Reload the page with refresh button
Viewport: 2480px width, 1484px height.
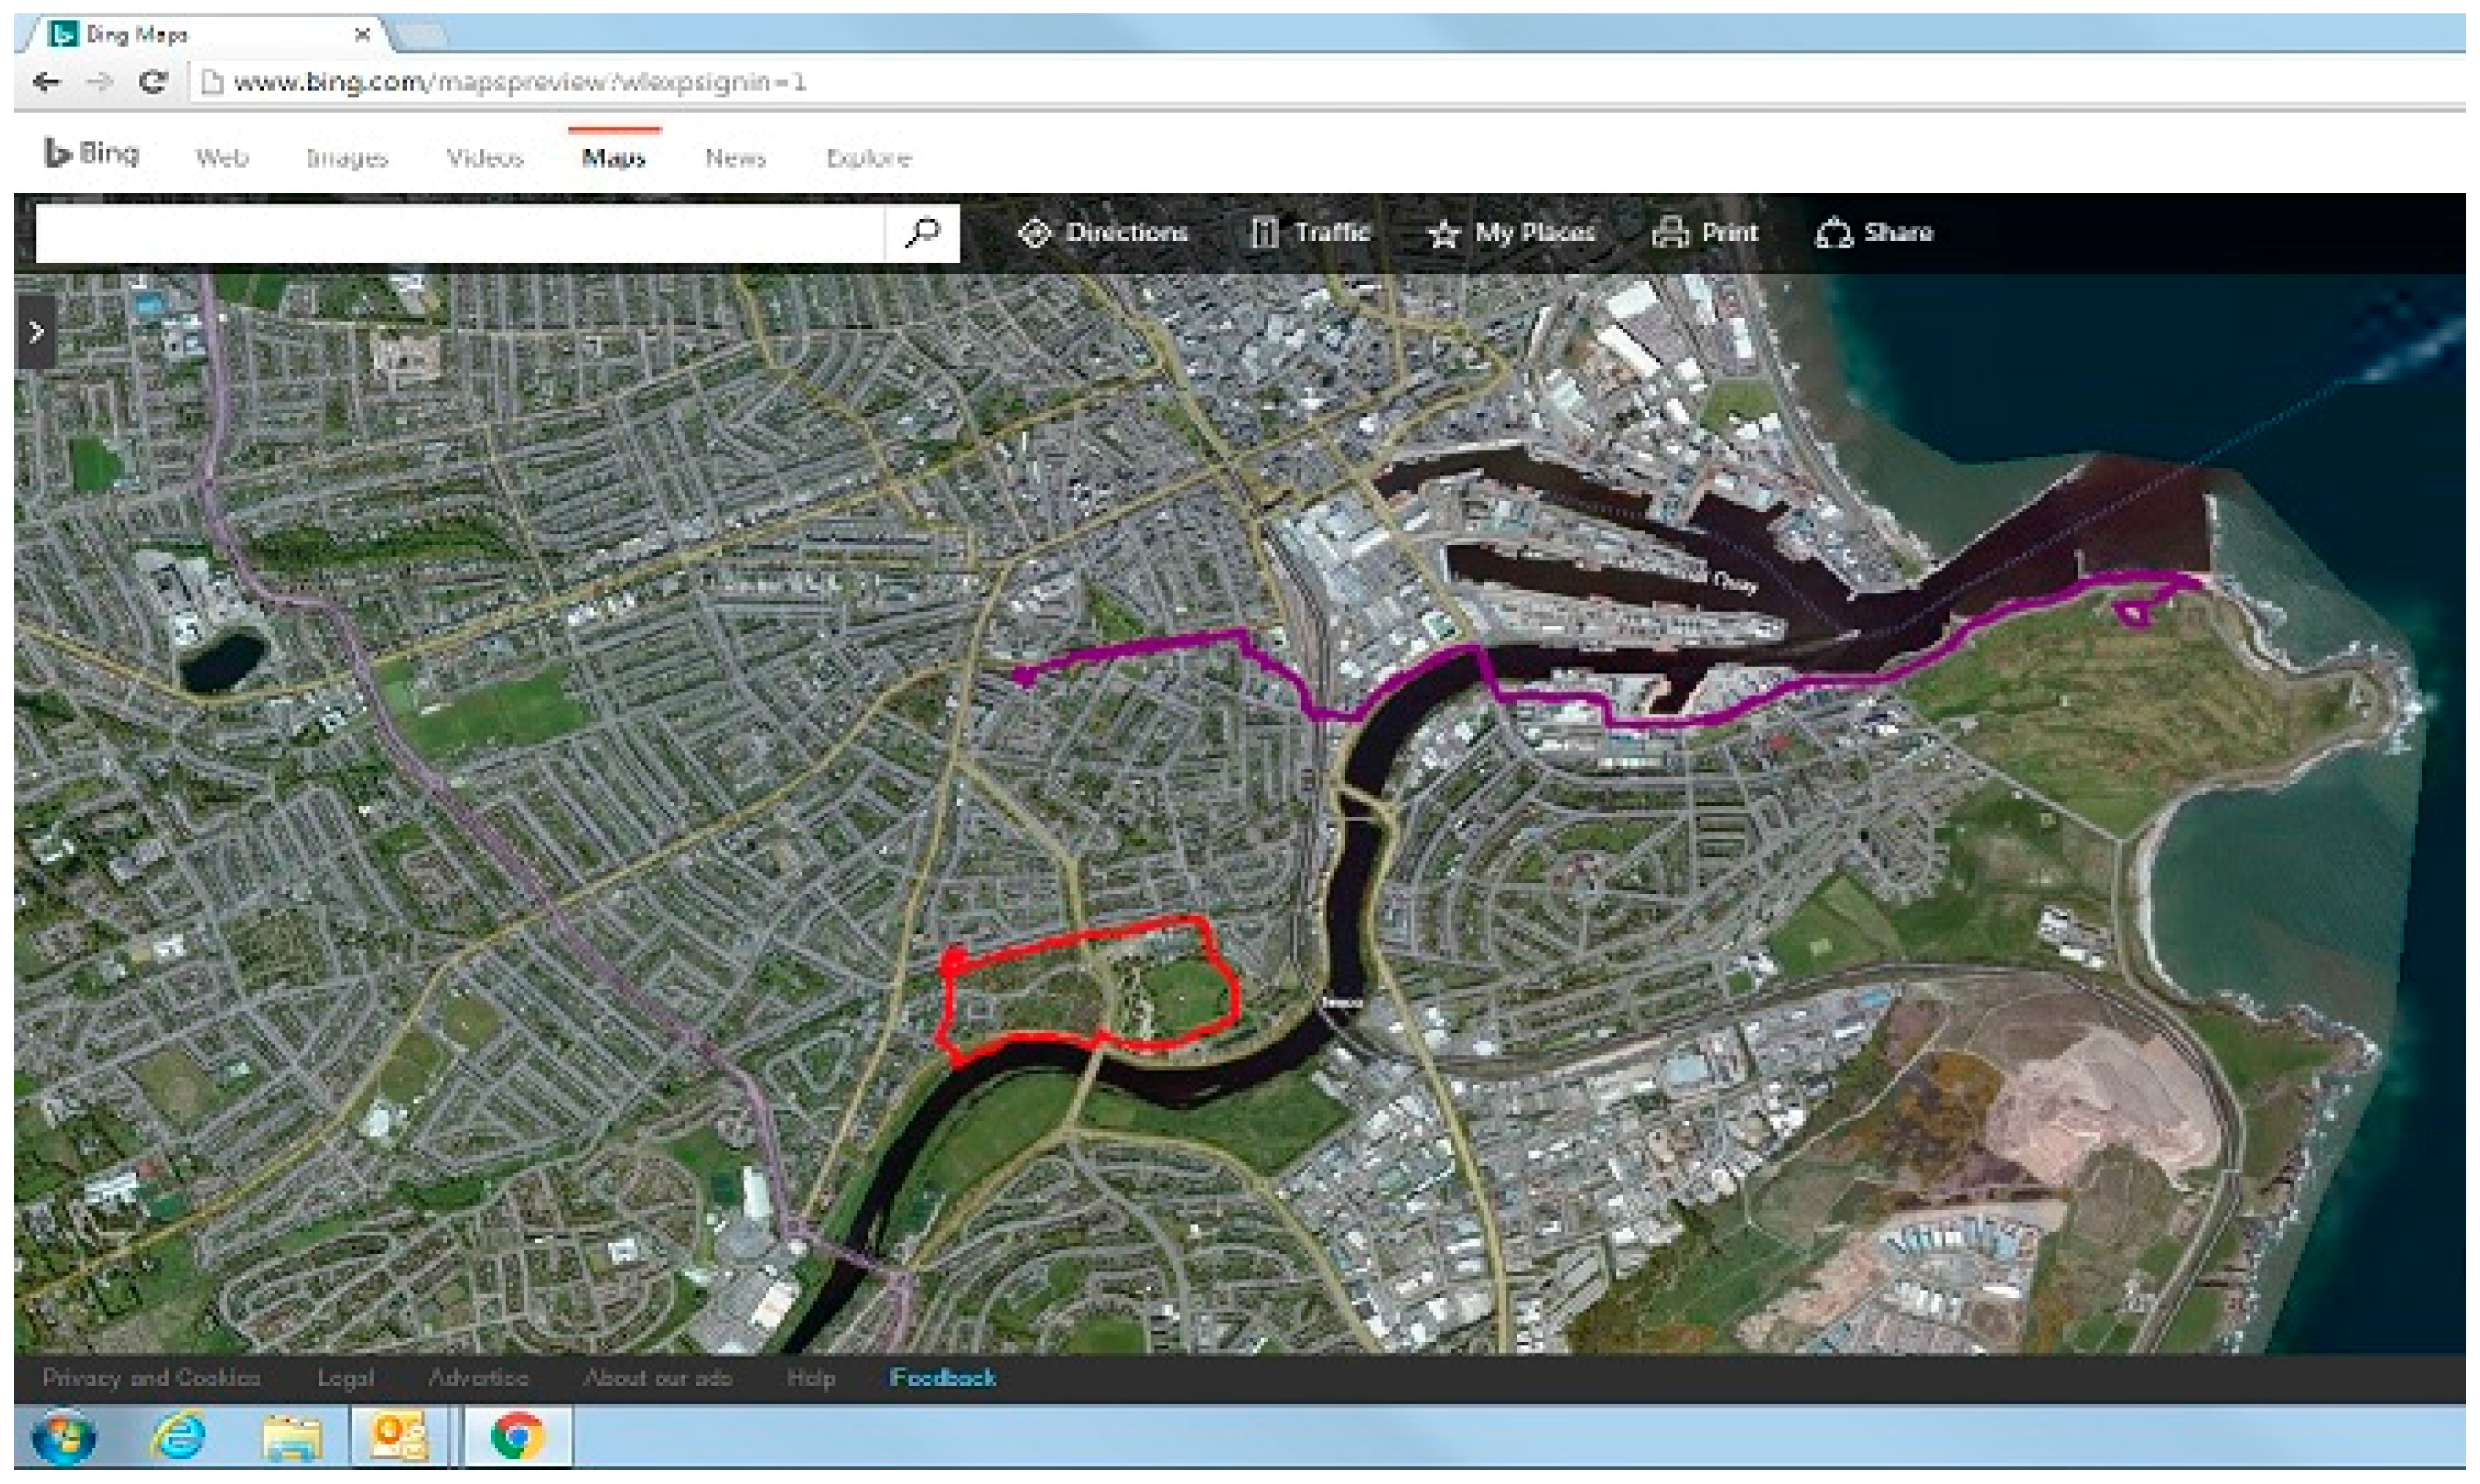(x=152, y=82)
